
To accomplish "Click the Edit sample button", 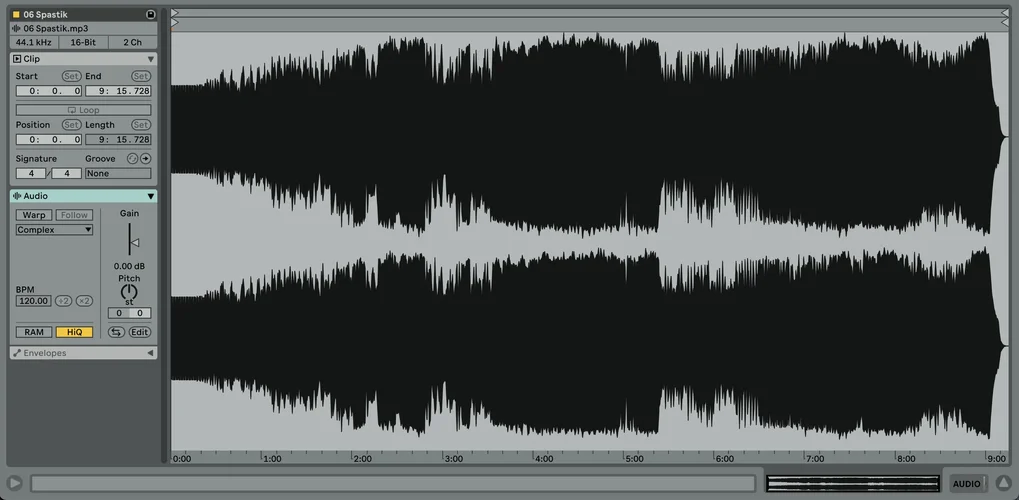I will (140, 332).
